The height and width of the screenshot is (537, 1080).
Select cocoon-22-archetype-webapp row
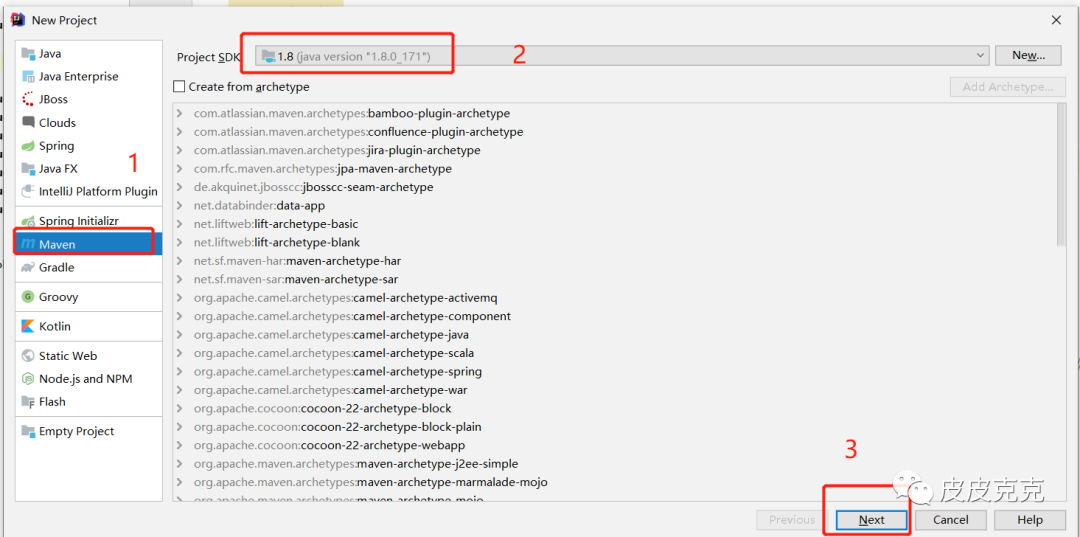point(613,445)
